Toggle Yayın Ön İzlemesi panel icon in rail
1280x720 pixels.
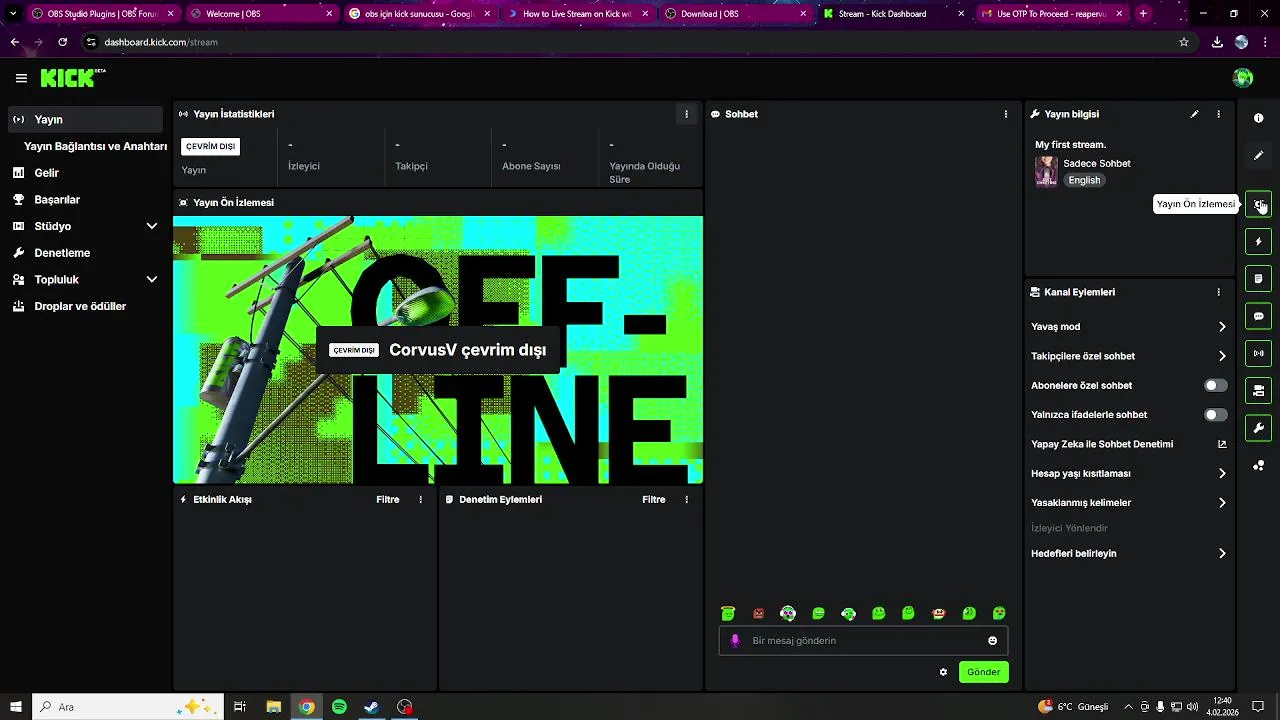pyautogui.click(x=1258, y=204)
